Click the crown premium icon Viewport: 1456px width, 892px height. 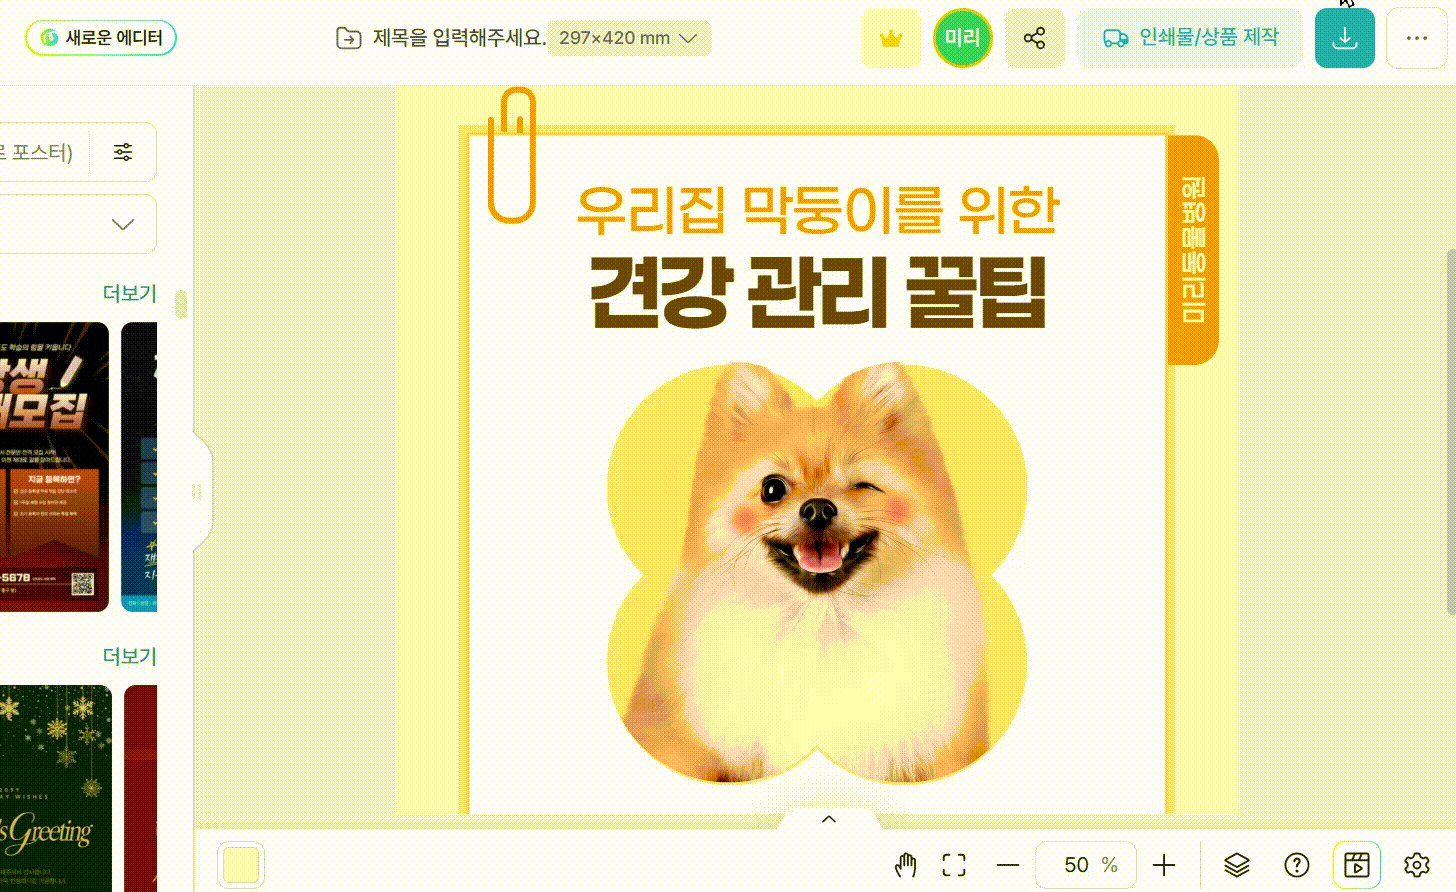pyautogui.click(x=890, y=39)
